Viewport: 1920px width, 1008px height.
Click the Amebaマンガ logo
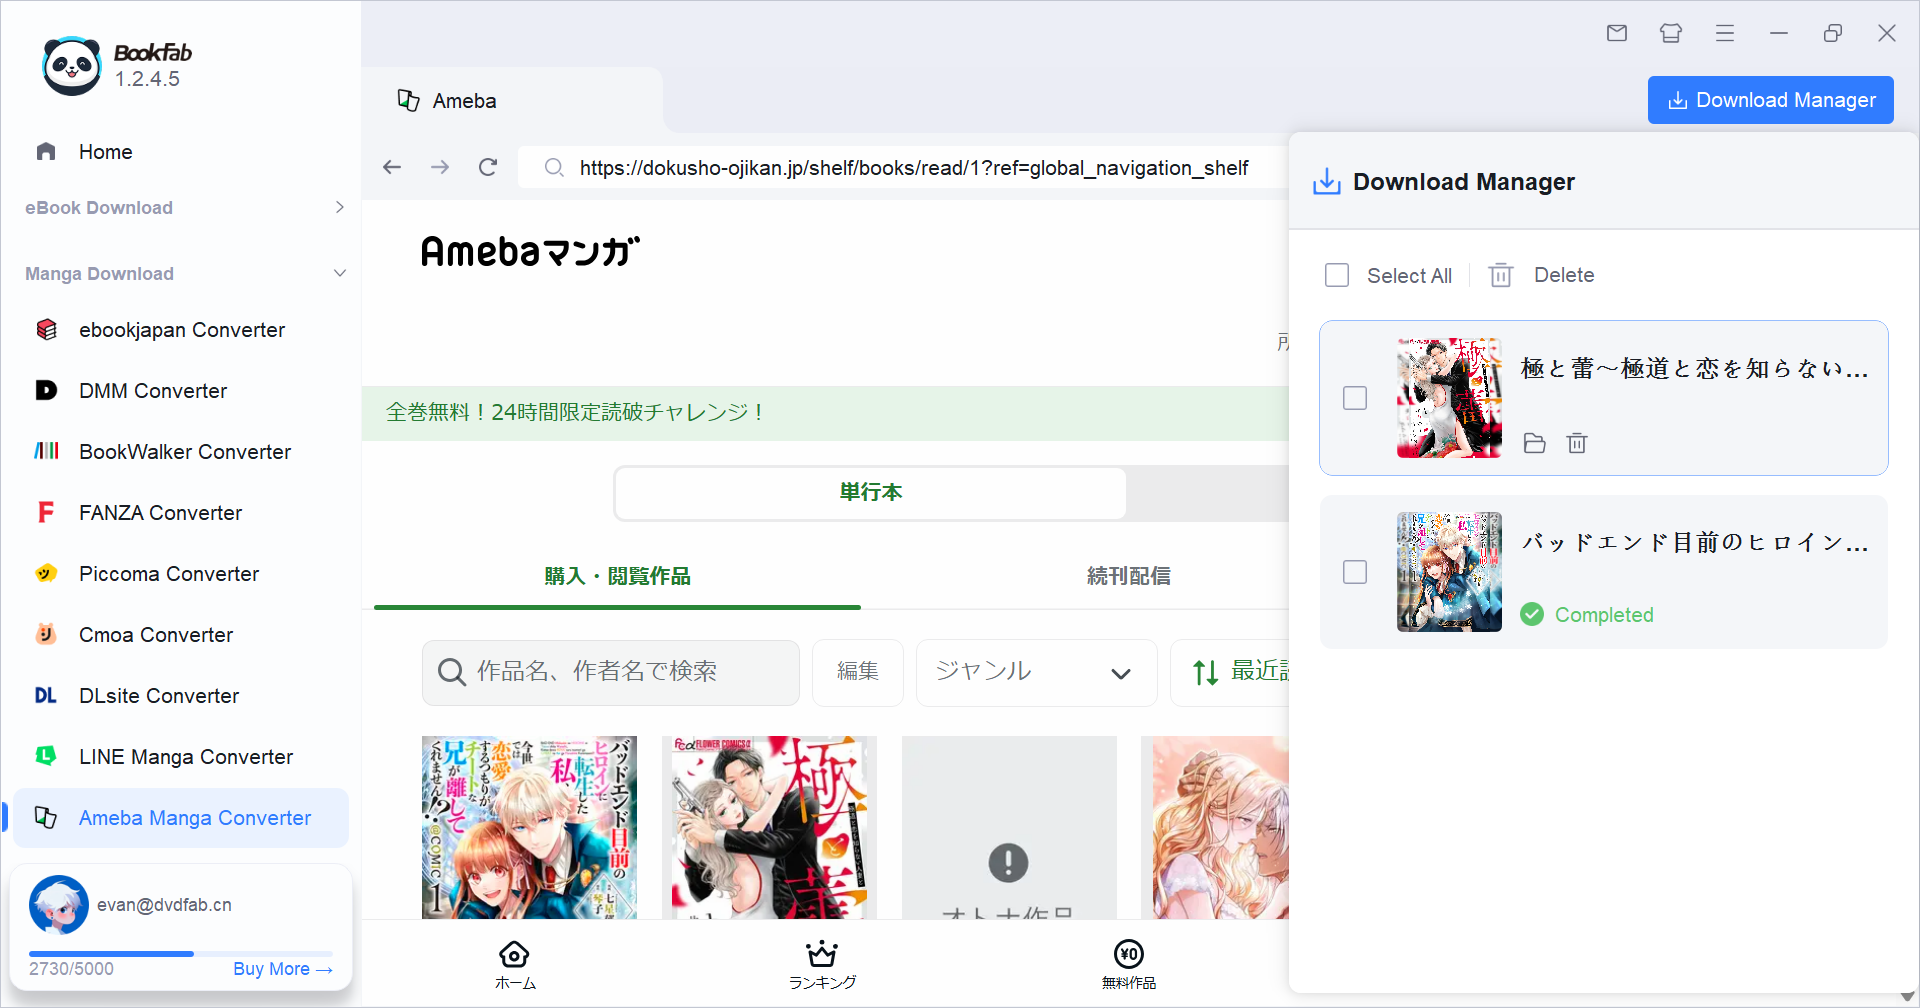click(x=530, y=250)
